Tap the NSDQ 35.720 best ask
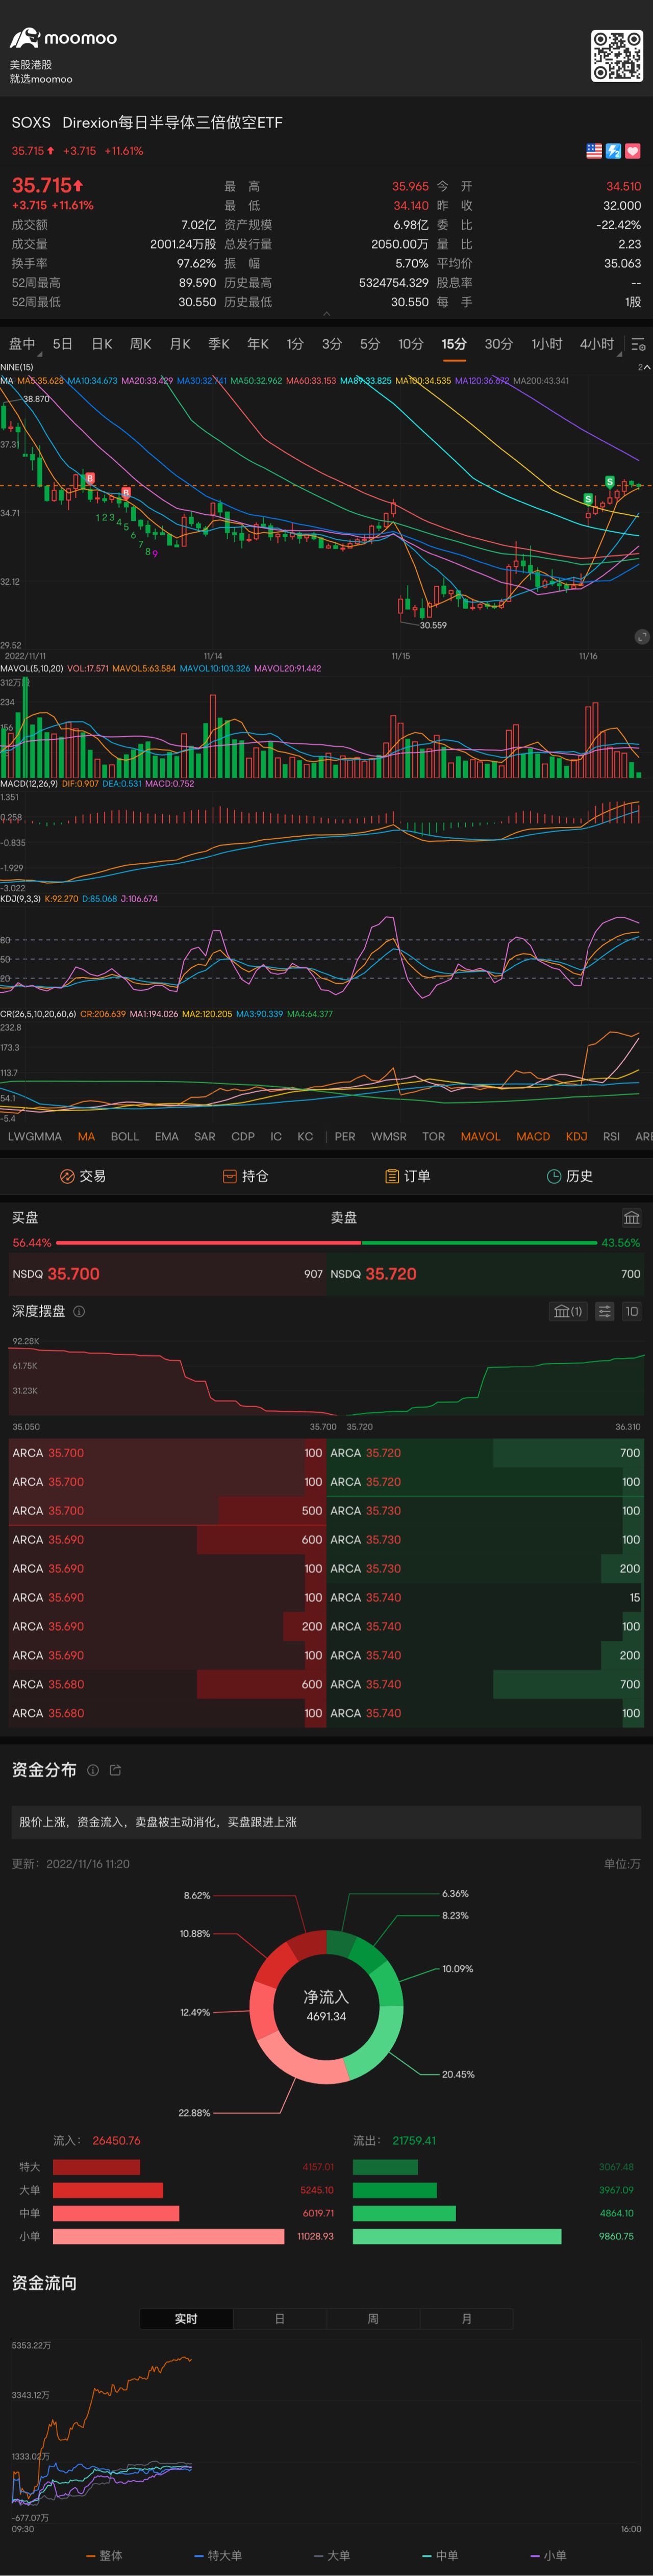 pos(485,1274)
